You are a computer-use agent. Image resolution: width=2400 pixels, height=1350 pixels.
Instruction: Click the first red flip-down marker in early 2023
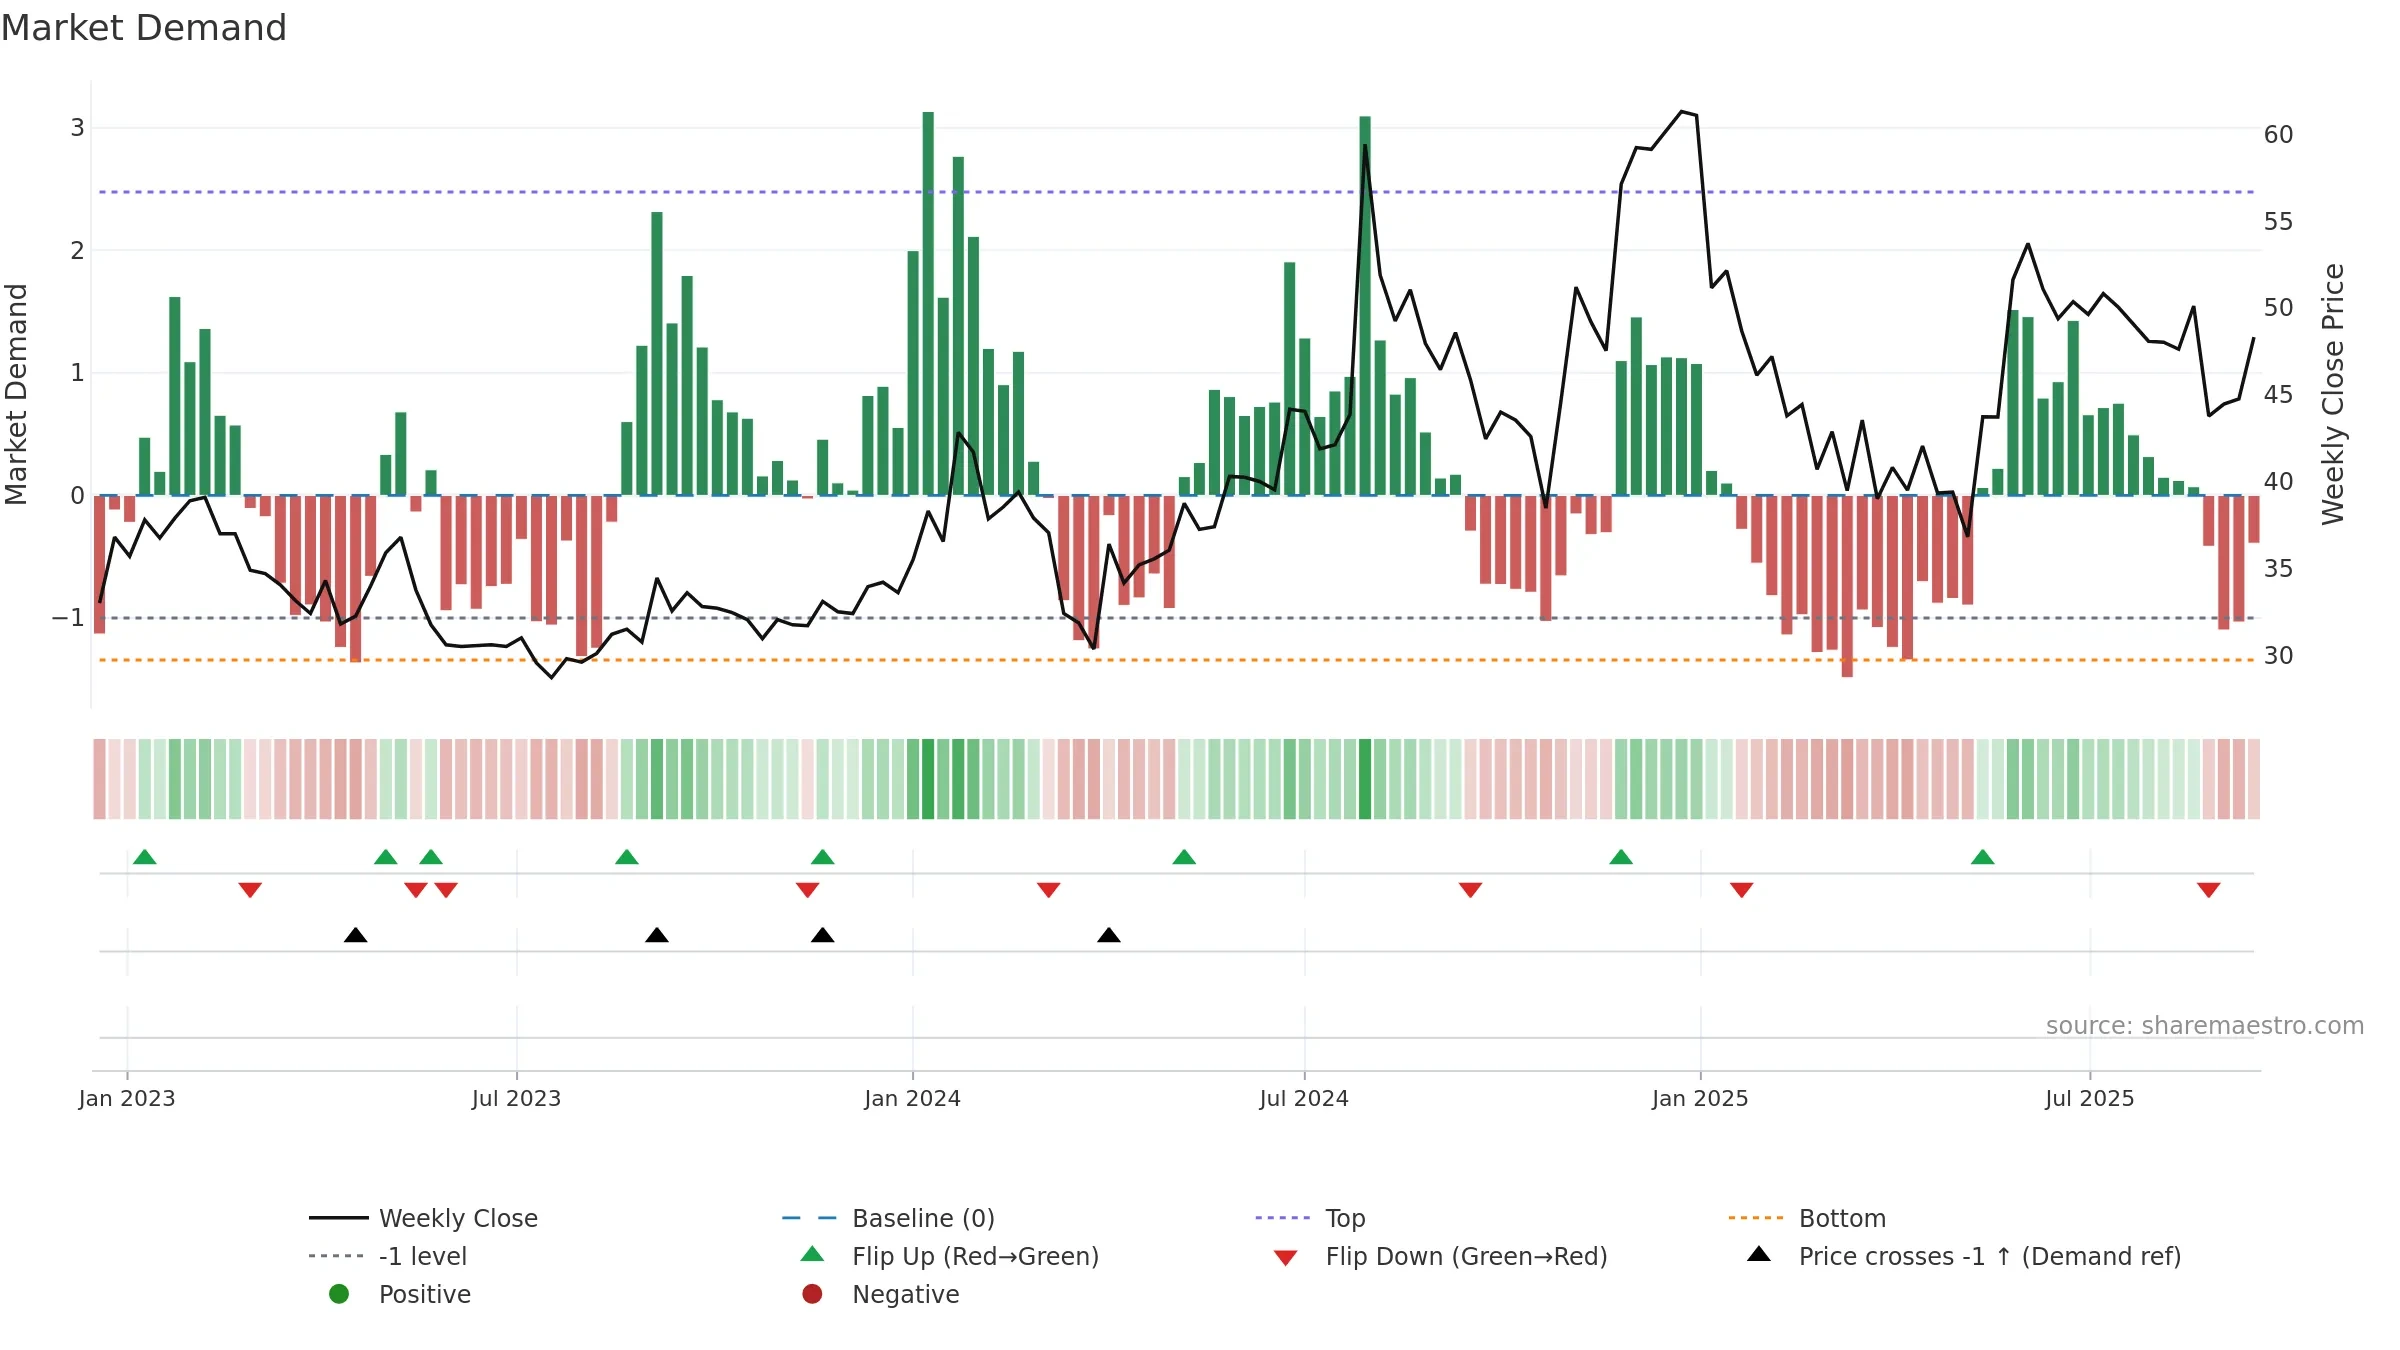pyautogui.click(x=250, y=890)
